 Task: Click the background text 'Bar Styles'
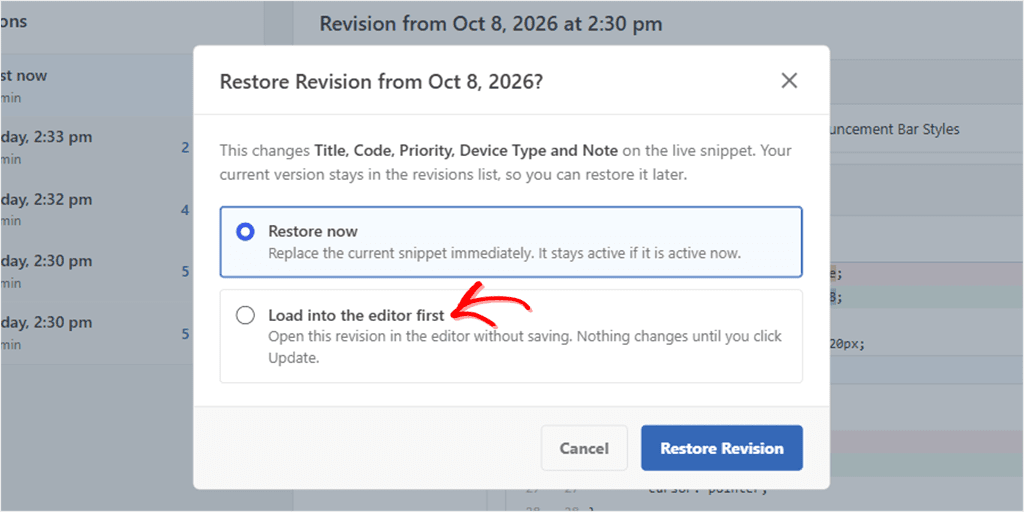930,129
